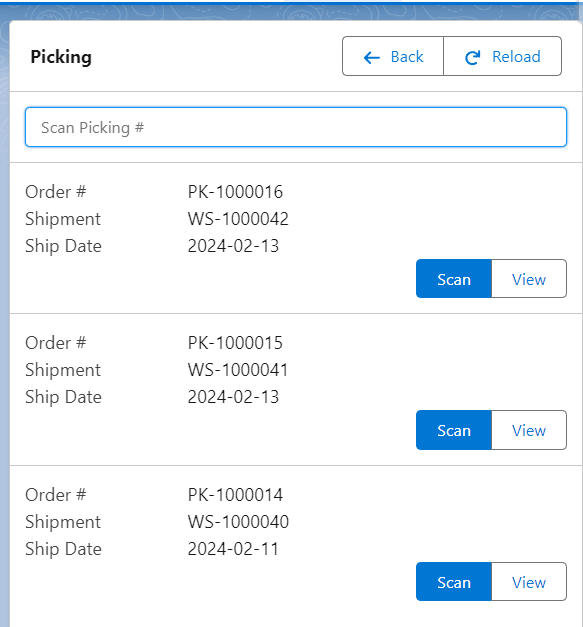Select the WS-1000041 shipment number
Viewport: 583px width, 627px height.
(x=238, y=370)
